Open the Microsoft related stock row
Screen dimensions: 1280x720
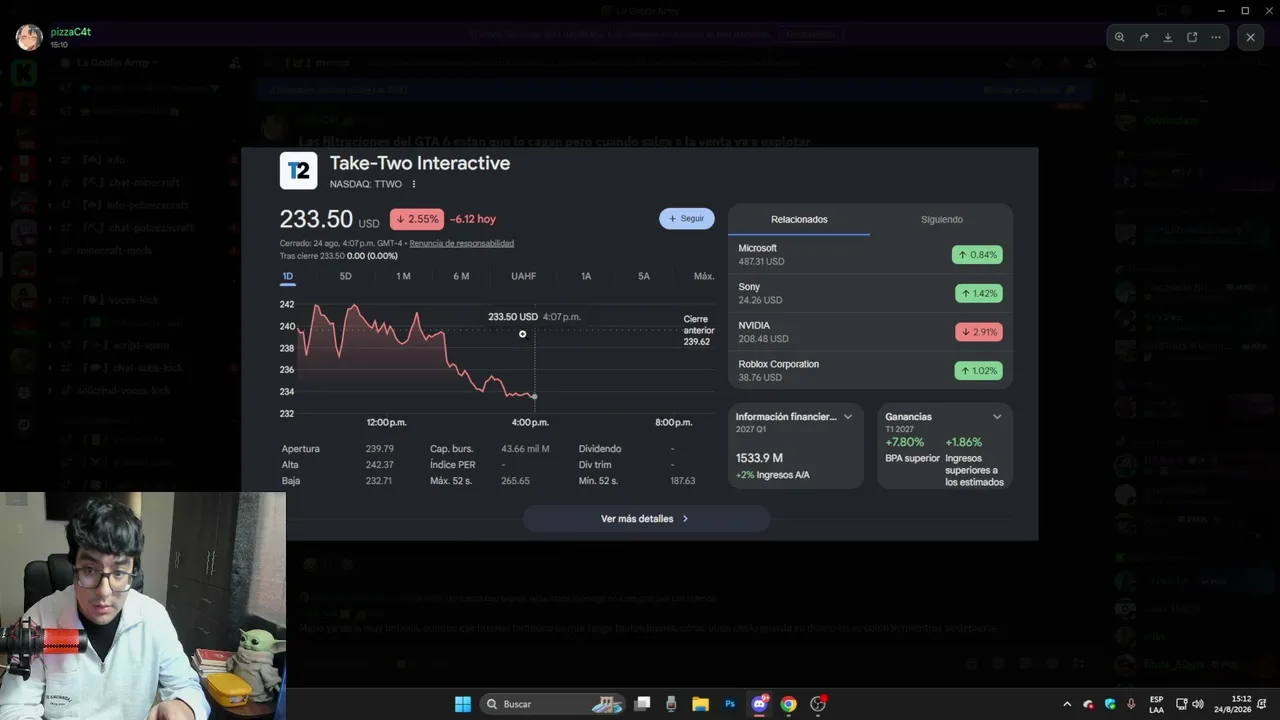pyautogui.click(x=870, y=254)
